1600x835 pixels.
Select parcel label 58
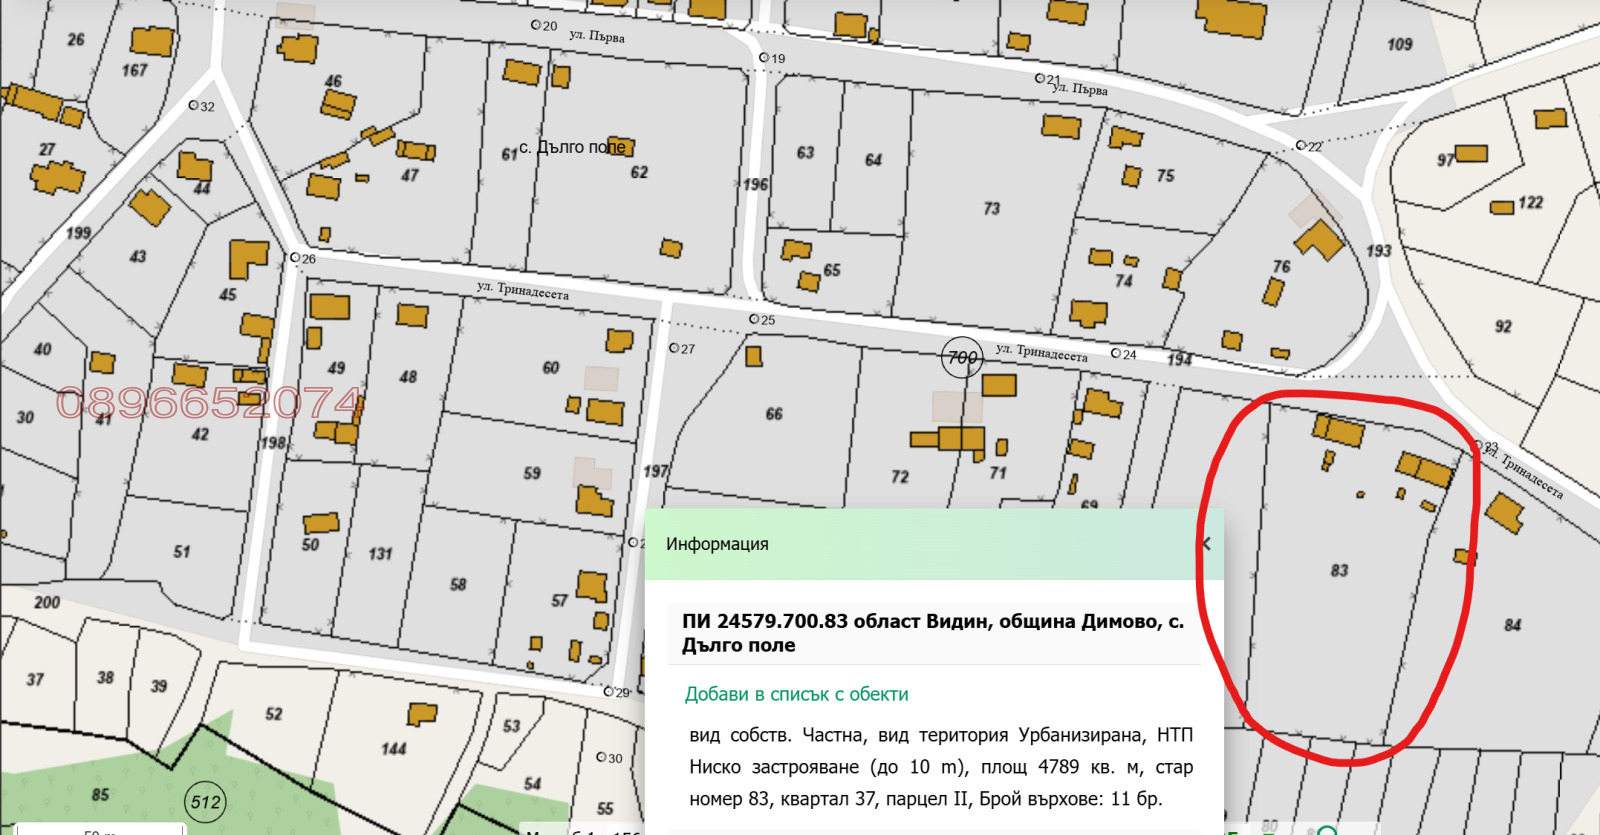(458, 584)
